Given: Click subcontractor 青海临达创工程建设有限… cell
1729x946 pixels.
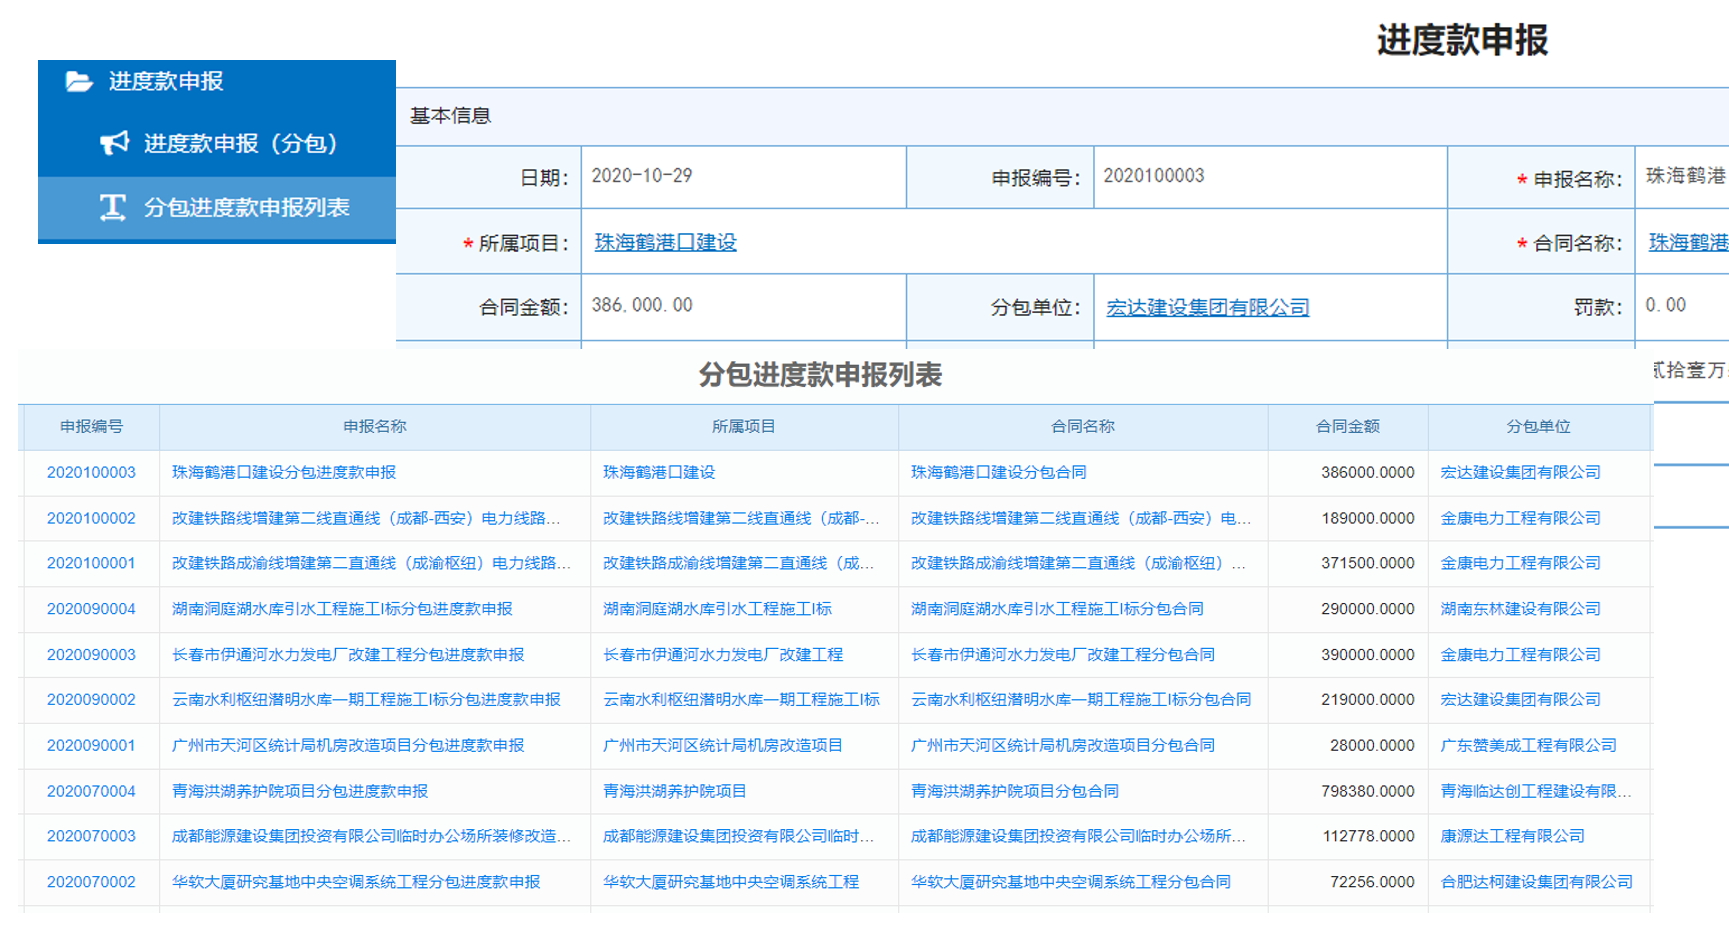Looking at the screenshot, I should [x=1536, y=792].
